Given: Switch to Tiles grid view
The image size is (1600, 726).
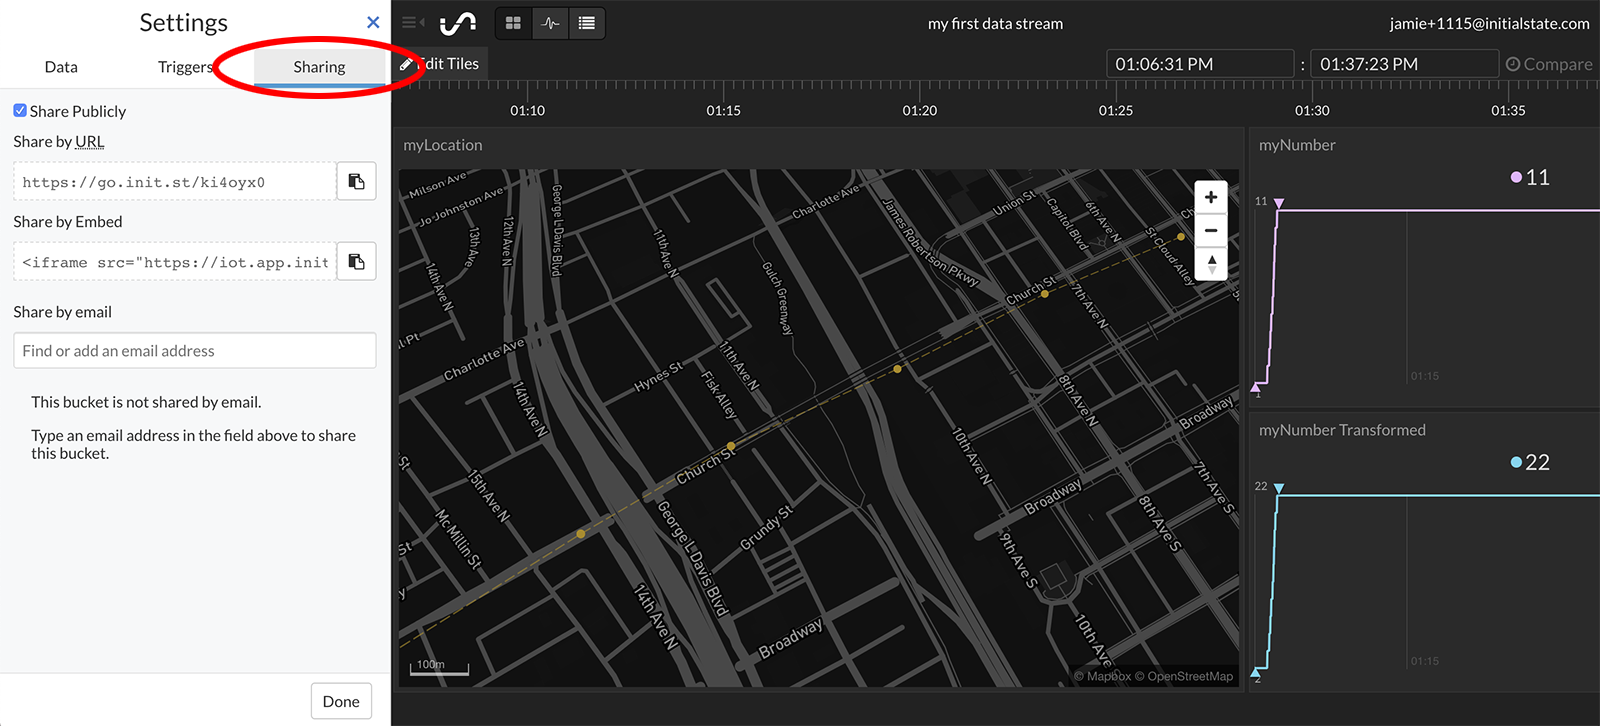Looking at the screenshot, I should coord(513,23).
